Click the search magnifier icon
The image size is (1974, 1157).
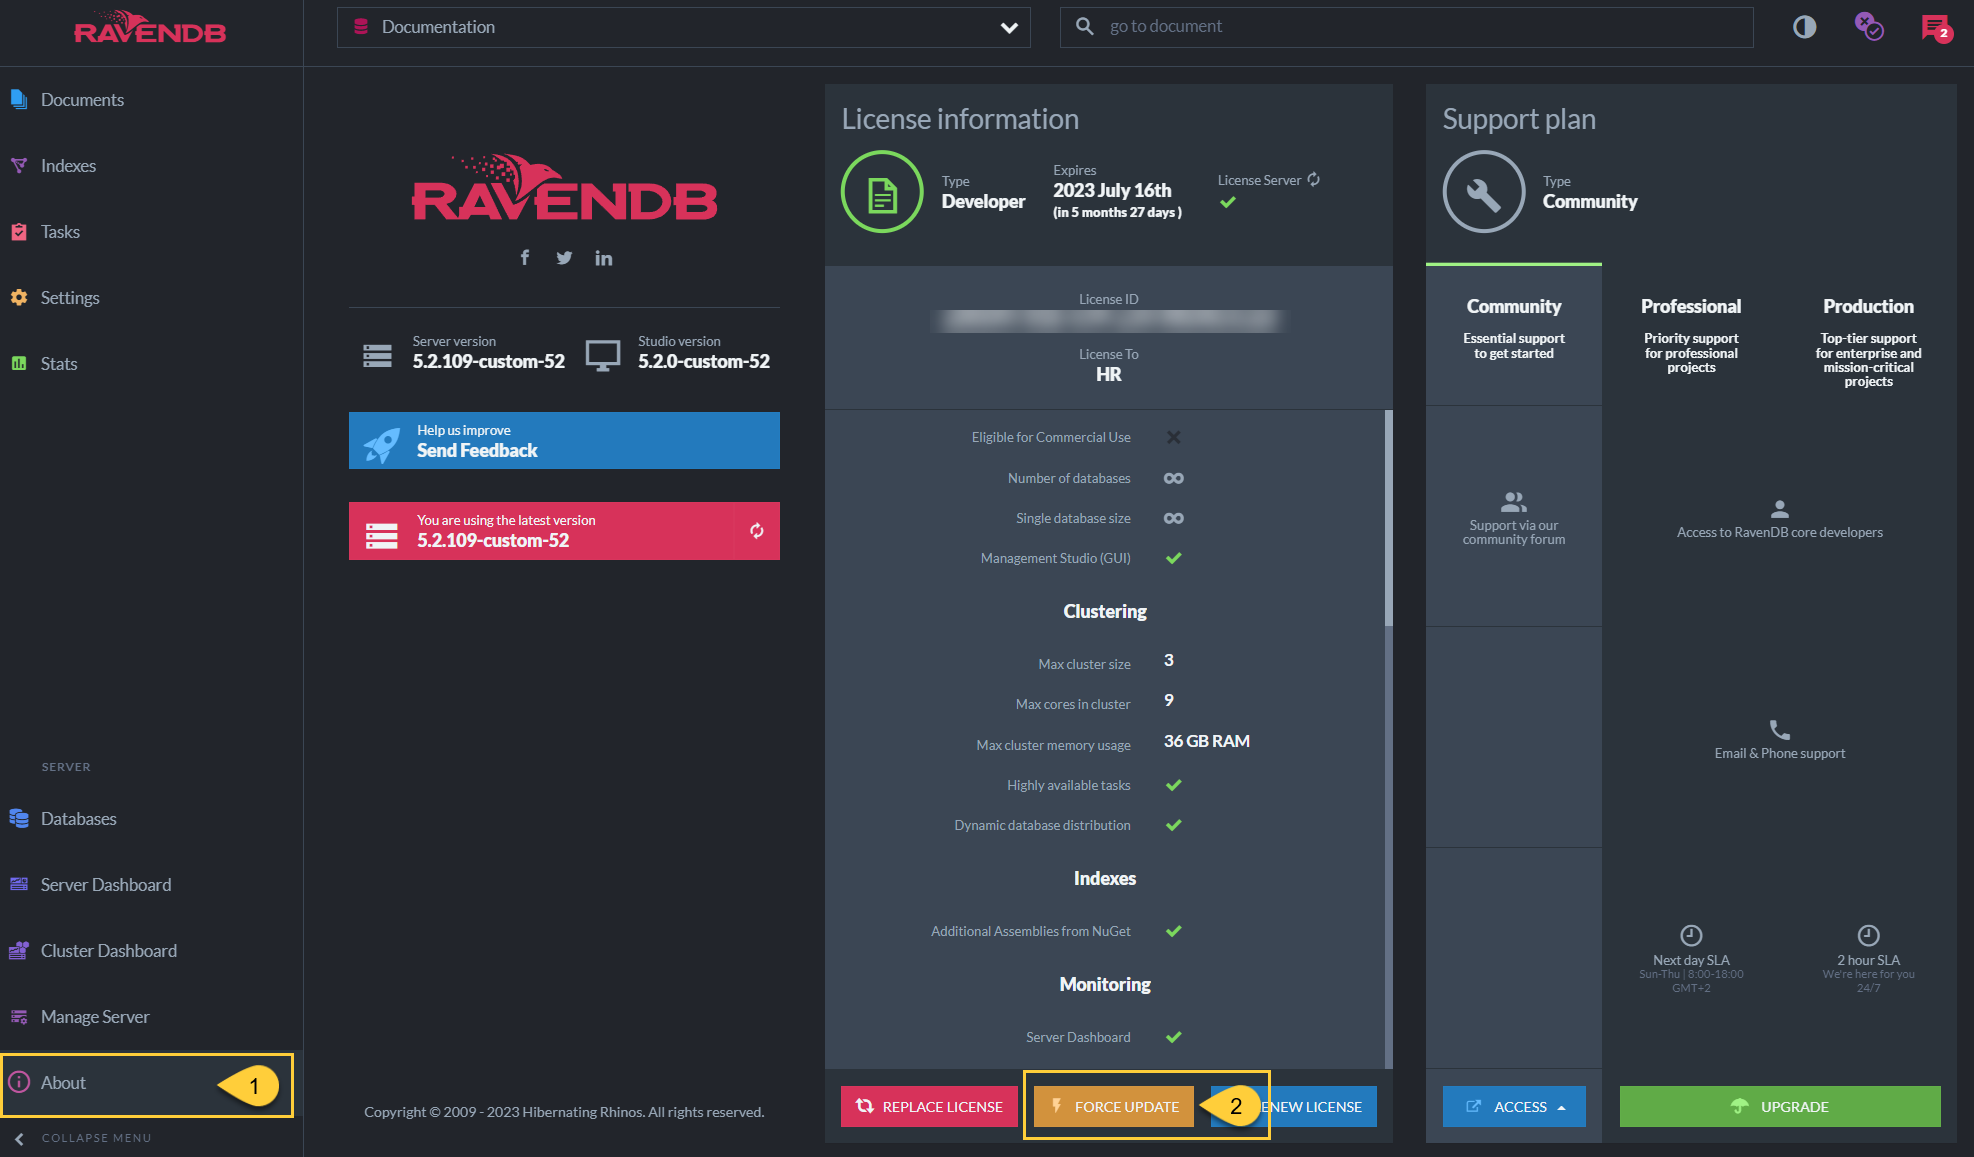(1084, 27)
